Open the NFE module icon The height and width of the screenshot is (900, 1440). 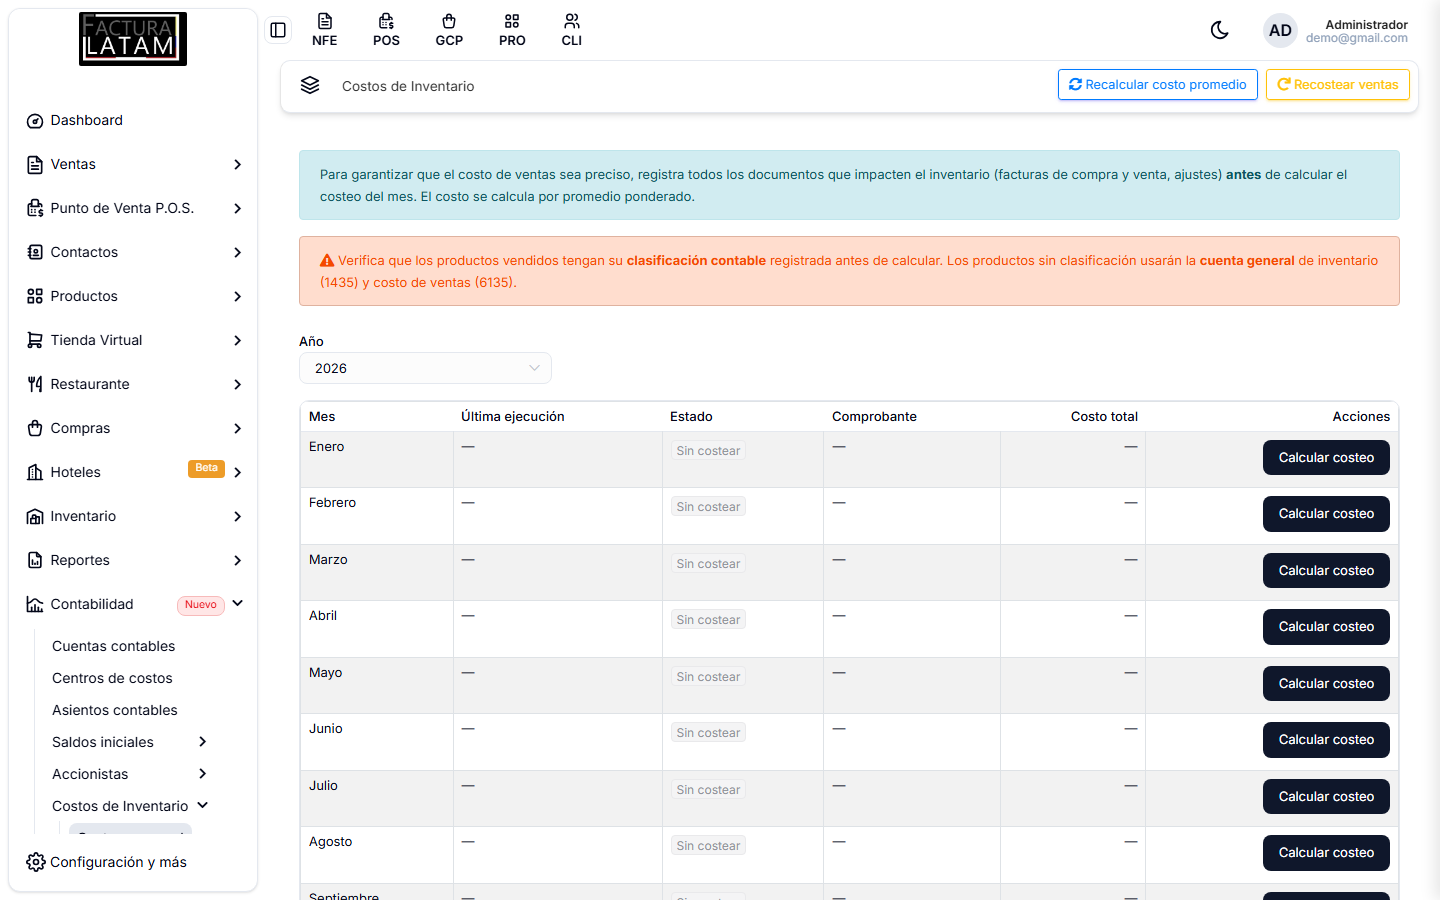click(325, 30)
